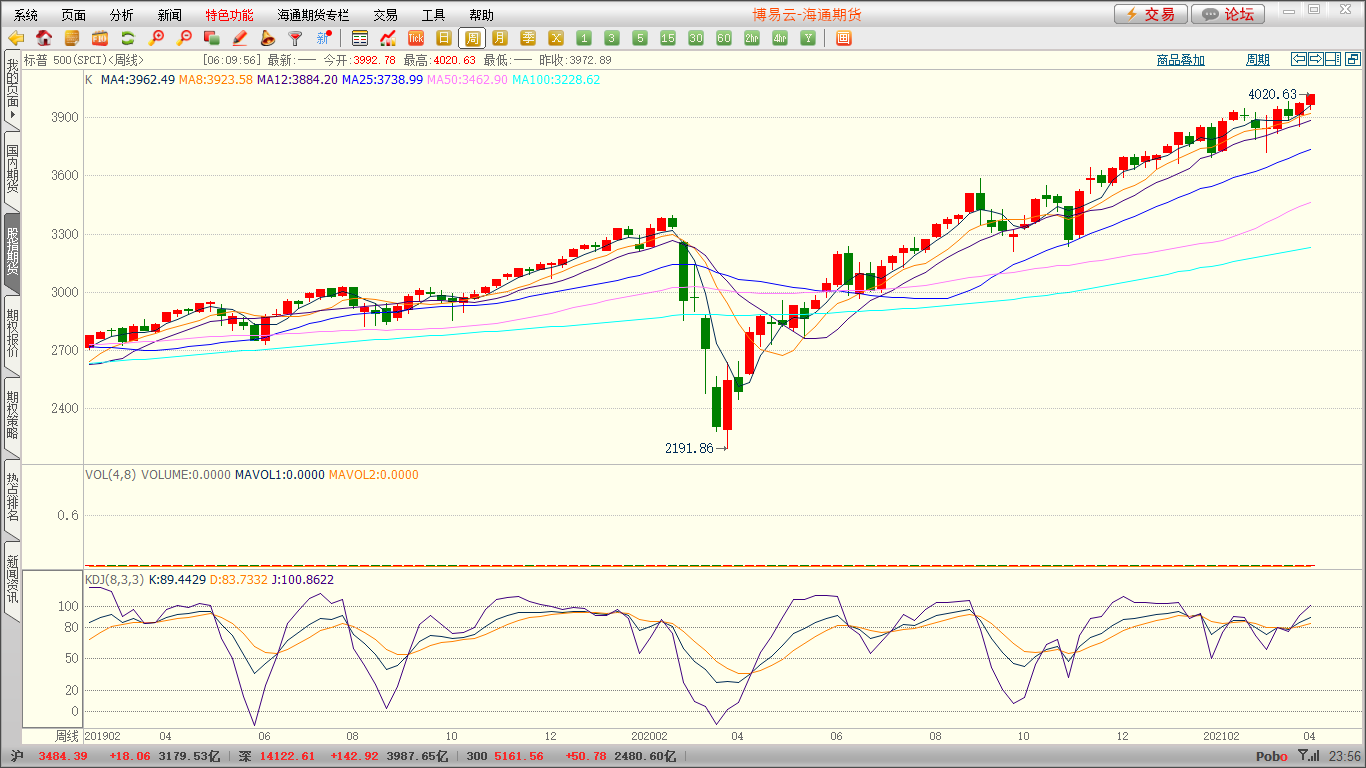Image resolution: width=1366 pixels, height=768 pixels.
Task: Select the 4hr period
Action: (x=780, y=38)
